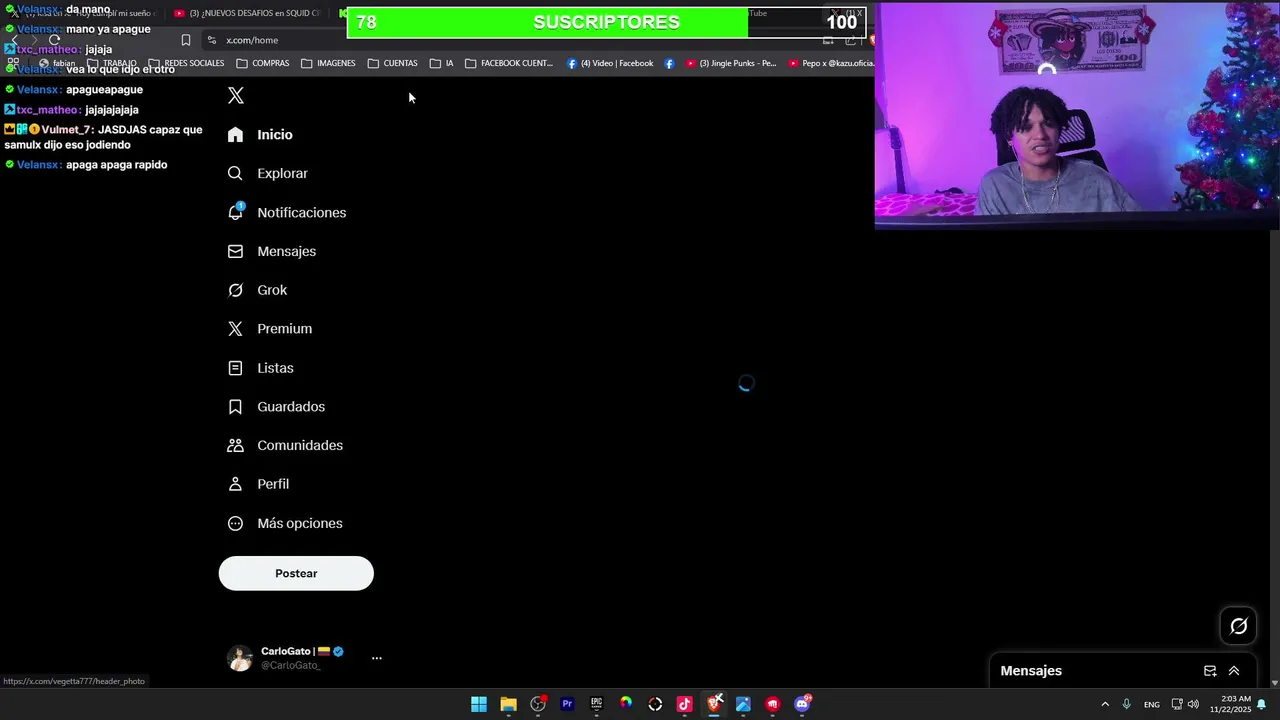1280x720 pixels.
Task: Click the Comunidades people icon
Action: (x=235, y=446)
